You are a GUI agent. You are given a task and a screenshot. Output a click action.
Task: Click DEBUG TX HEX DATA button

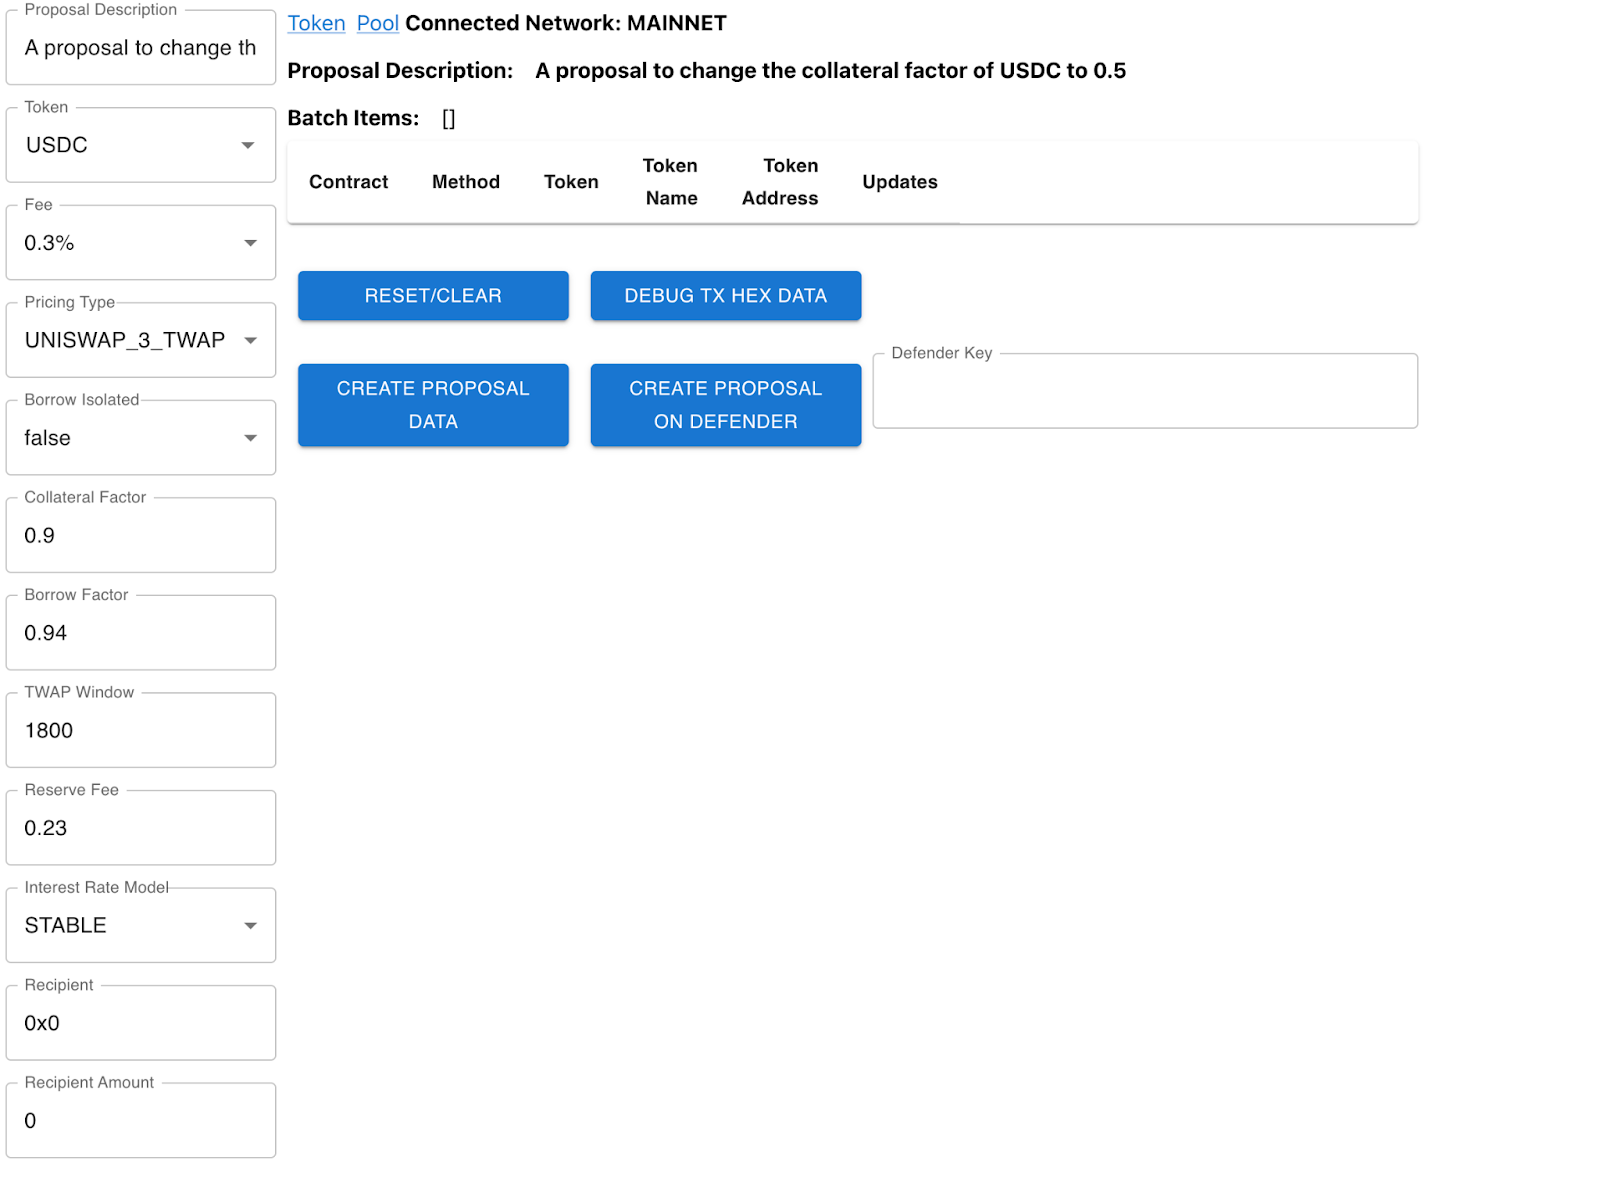(x=726, y=296)
